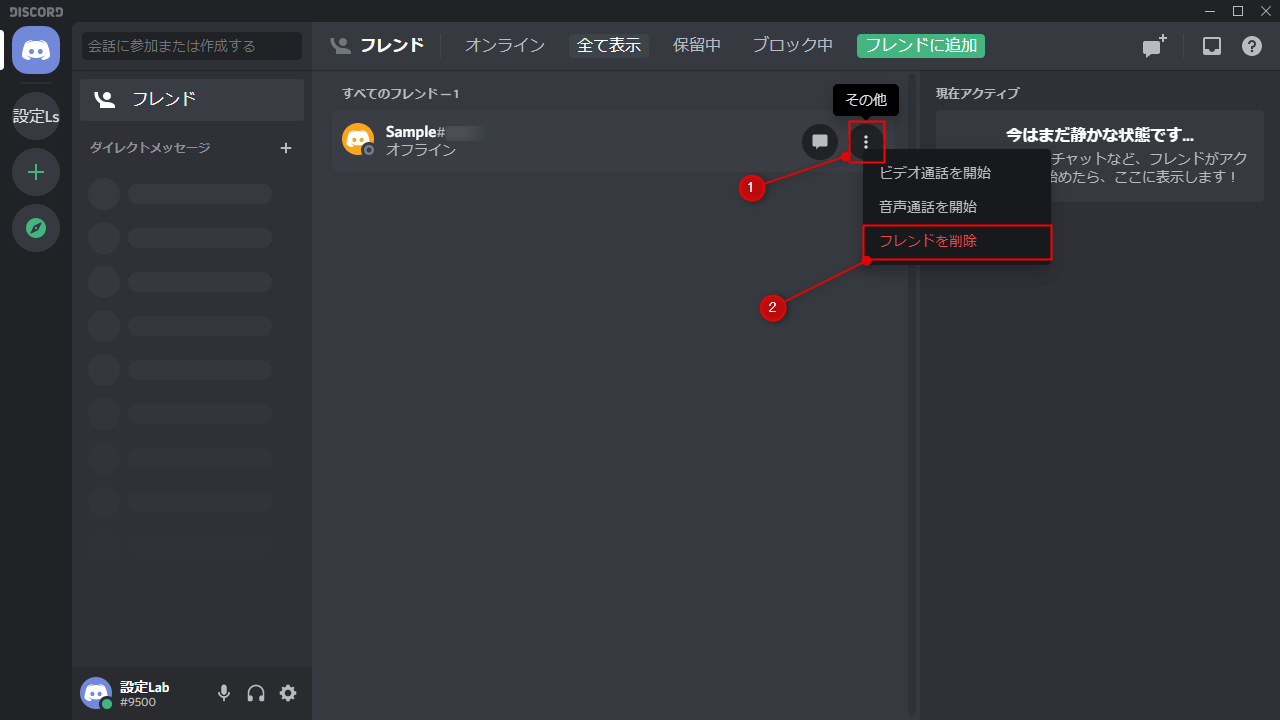Click the 会話に参加または作成する search field
The height and width of the screenshot is (720, 1280).
pyautogui.click(x=192, y=46)
